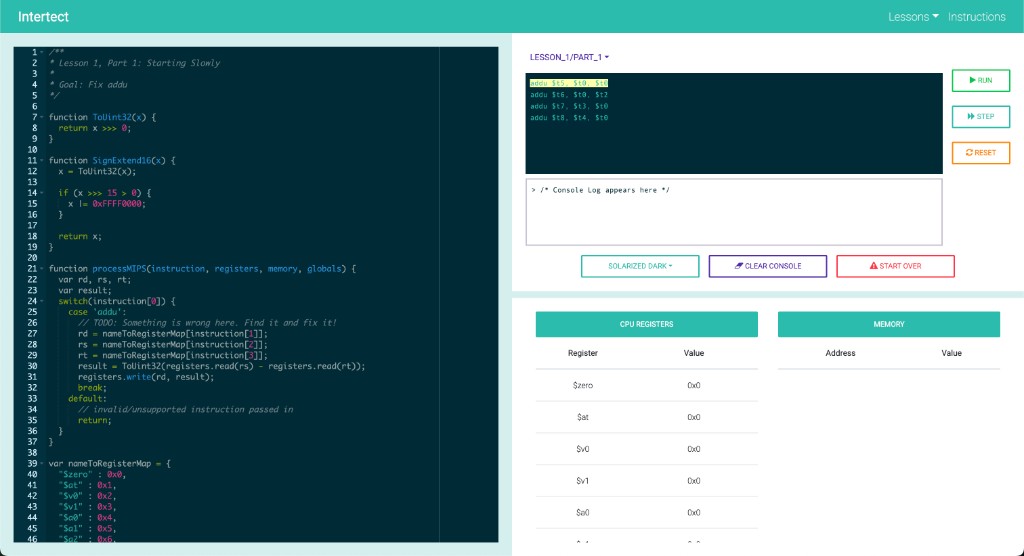Click the $zero register row name
Viewport: 1024px width, 556px height.
tap(583, 385)
